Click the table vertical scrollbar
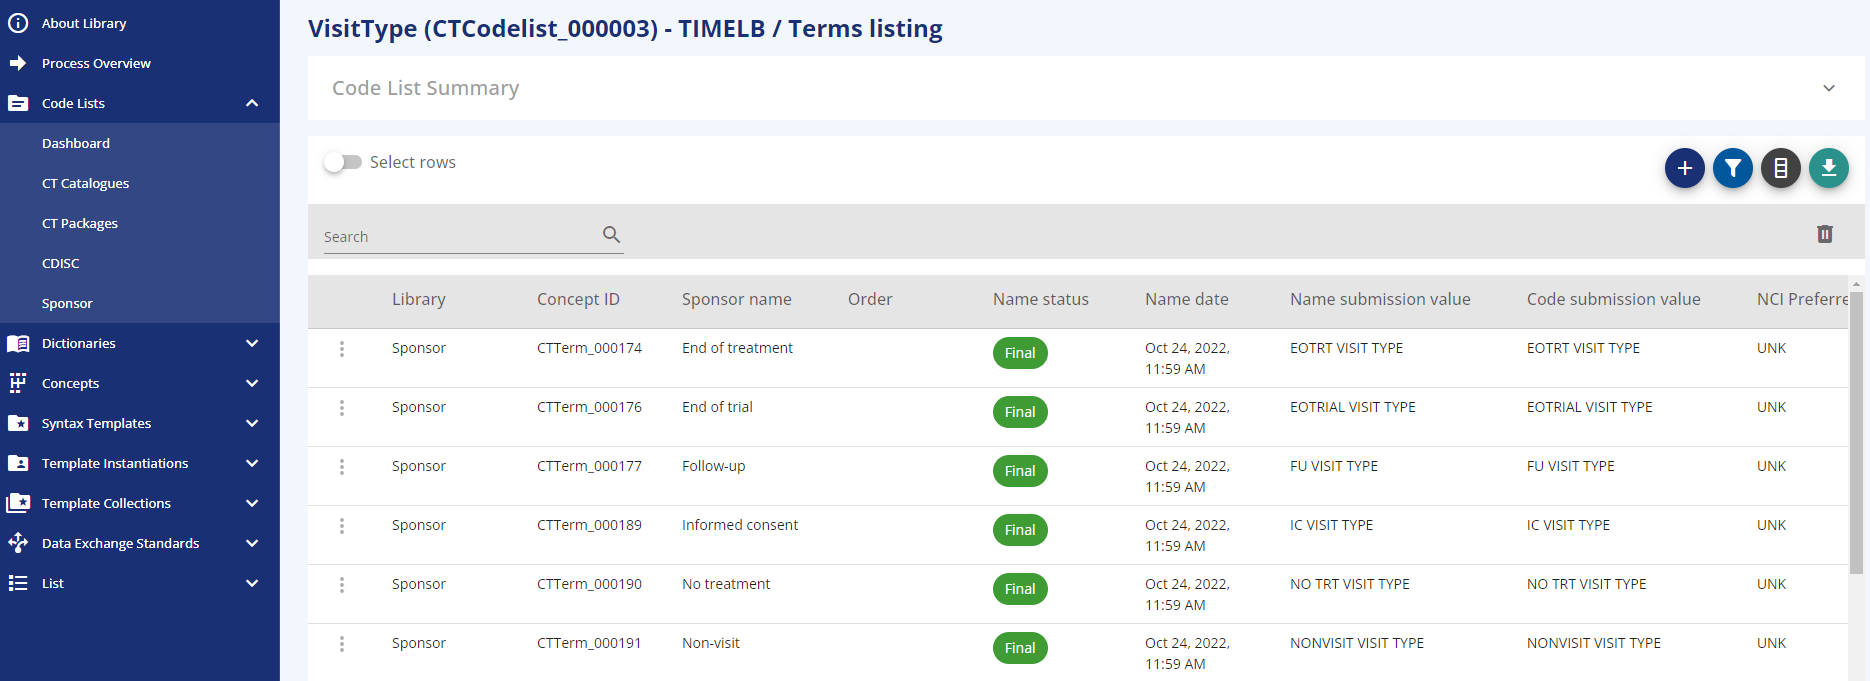 [1856, 432]
